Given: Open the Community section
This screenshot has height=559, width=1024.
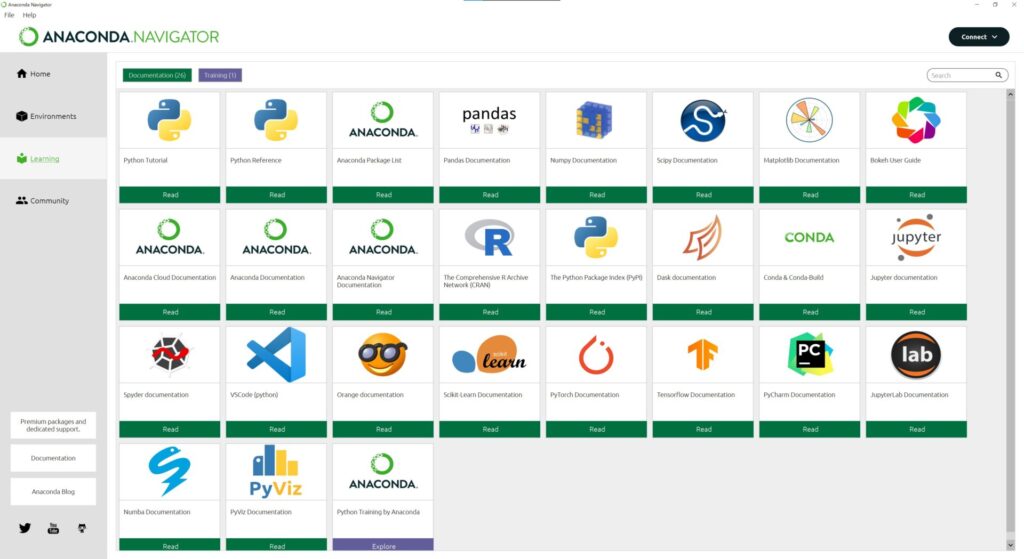Looking at the screenshot, I should [x=54, y=200].
